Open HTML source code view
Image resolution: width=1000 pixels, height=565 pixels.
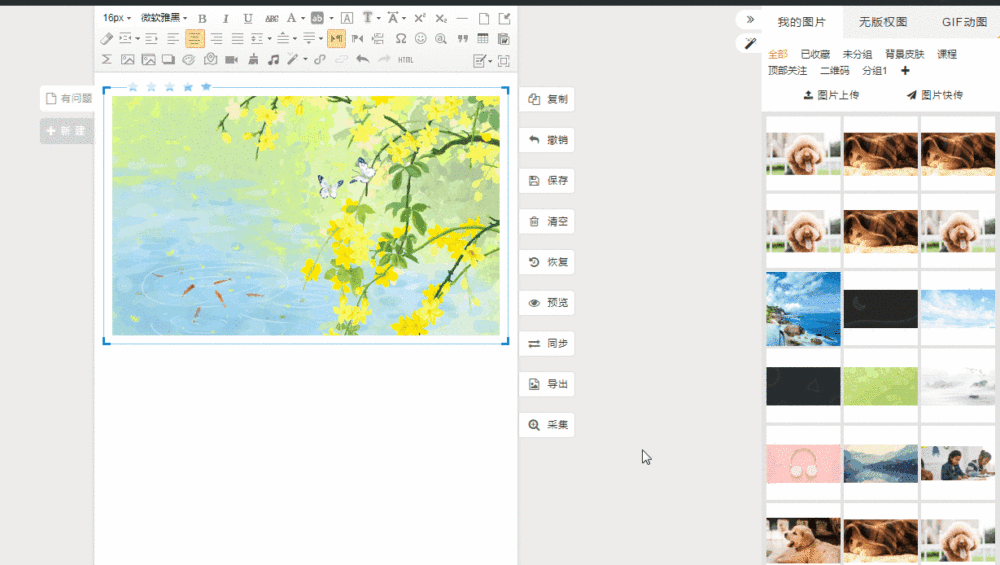pos(405,60)
